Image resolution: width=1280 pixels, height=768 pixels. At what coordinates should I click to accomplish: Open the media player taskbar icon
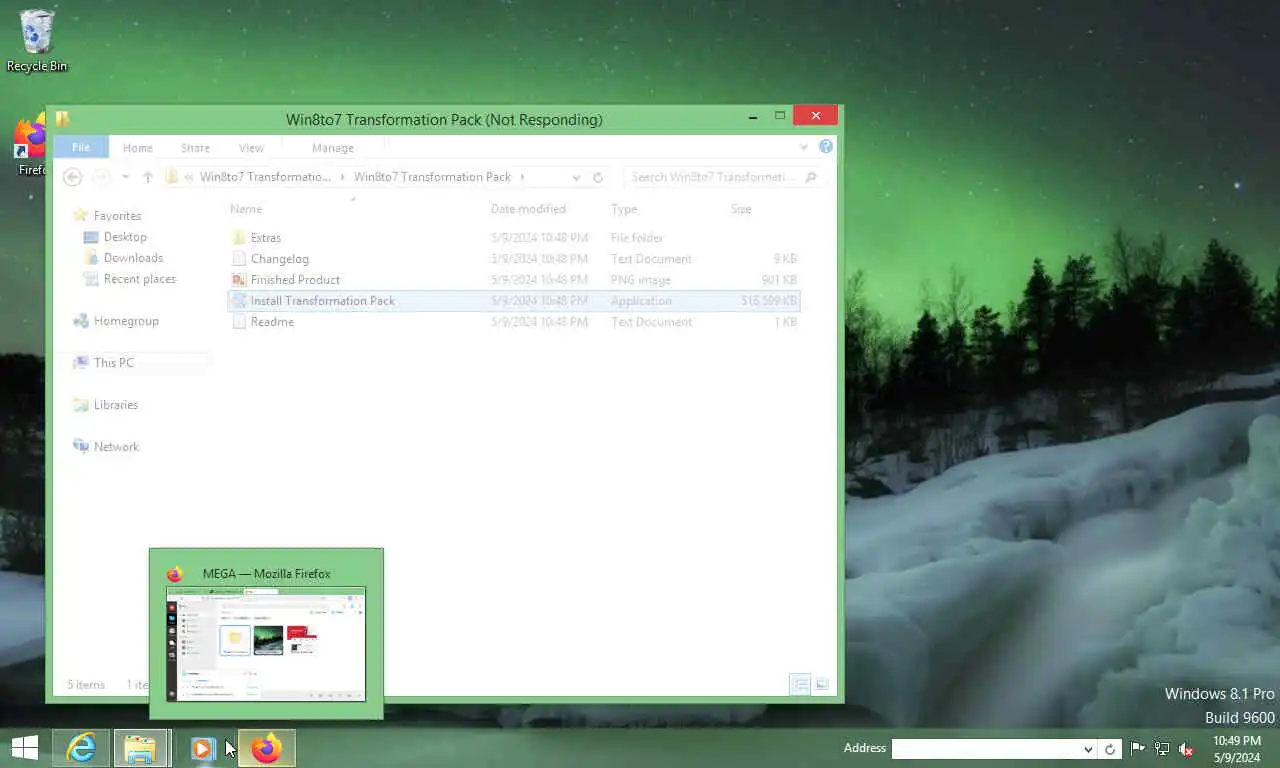[x=203, y=748]
